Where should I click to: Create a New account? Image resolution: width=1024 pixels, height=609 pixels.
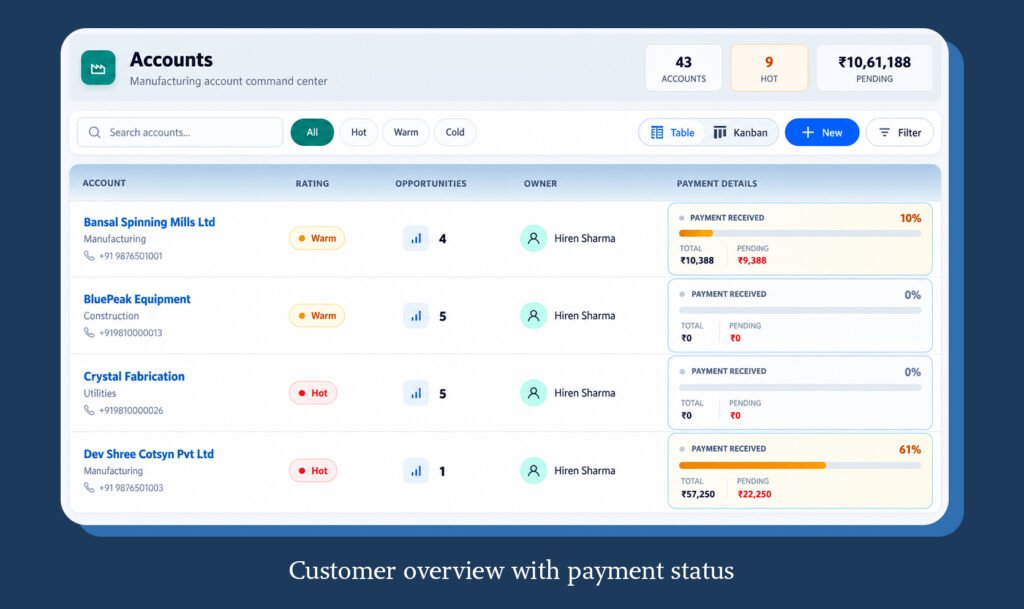tap(822, 133)
